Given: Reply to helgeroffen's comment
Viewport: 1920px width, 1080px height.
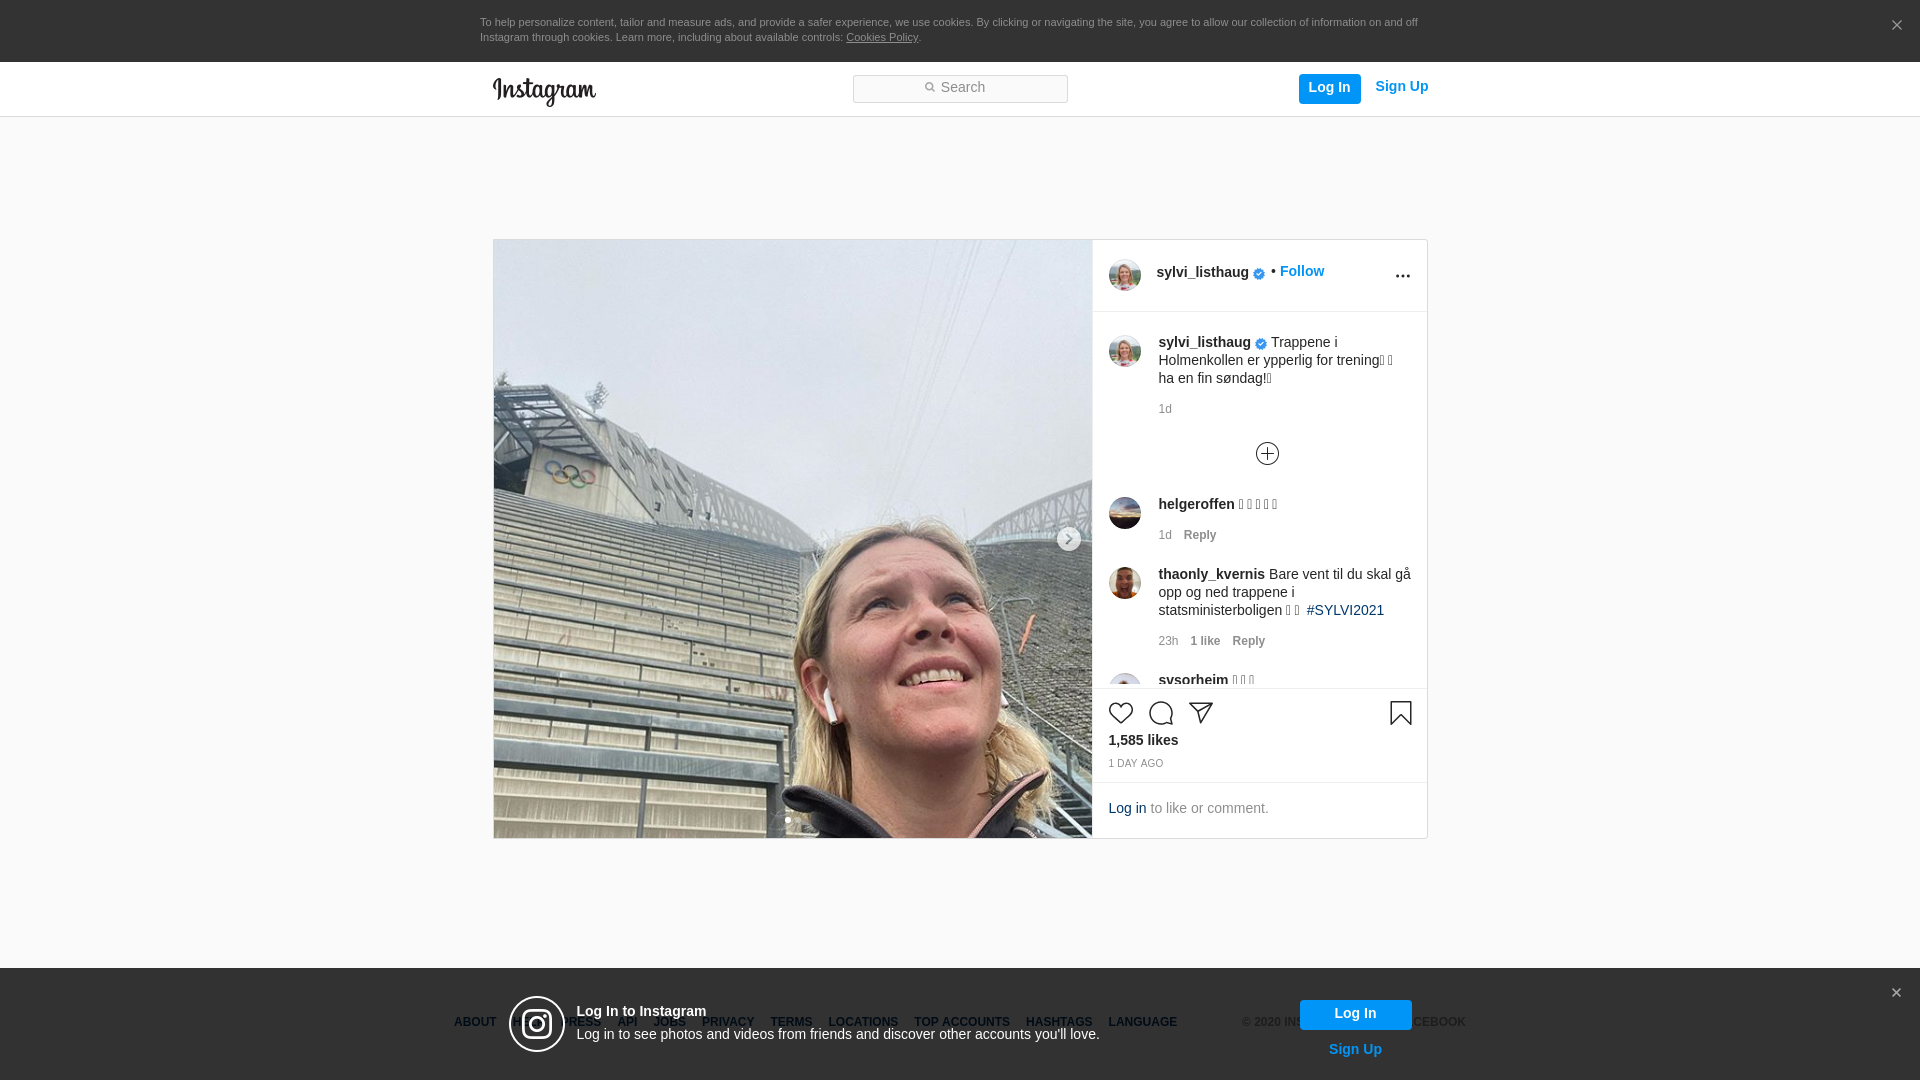Looking at the screenshot, I should pos(1200,535).
